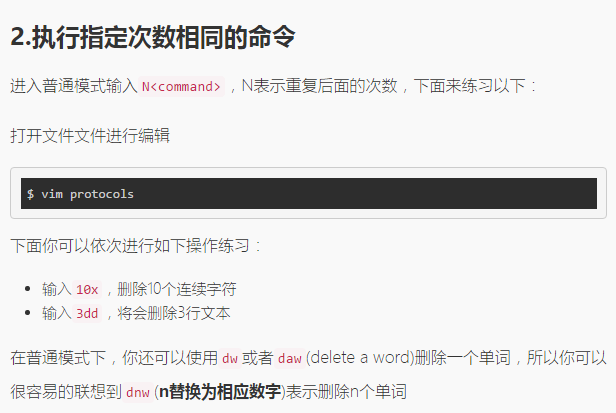The height and width of the screenshot is (413, 616).
Task: Click the 3dd inline code snippet
Action: (87, 314)
